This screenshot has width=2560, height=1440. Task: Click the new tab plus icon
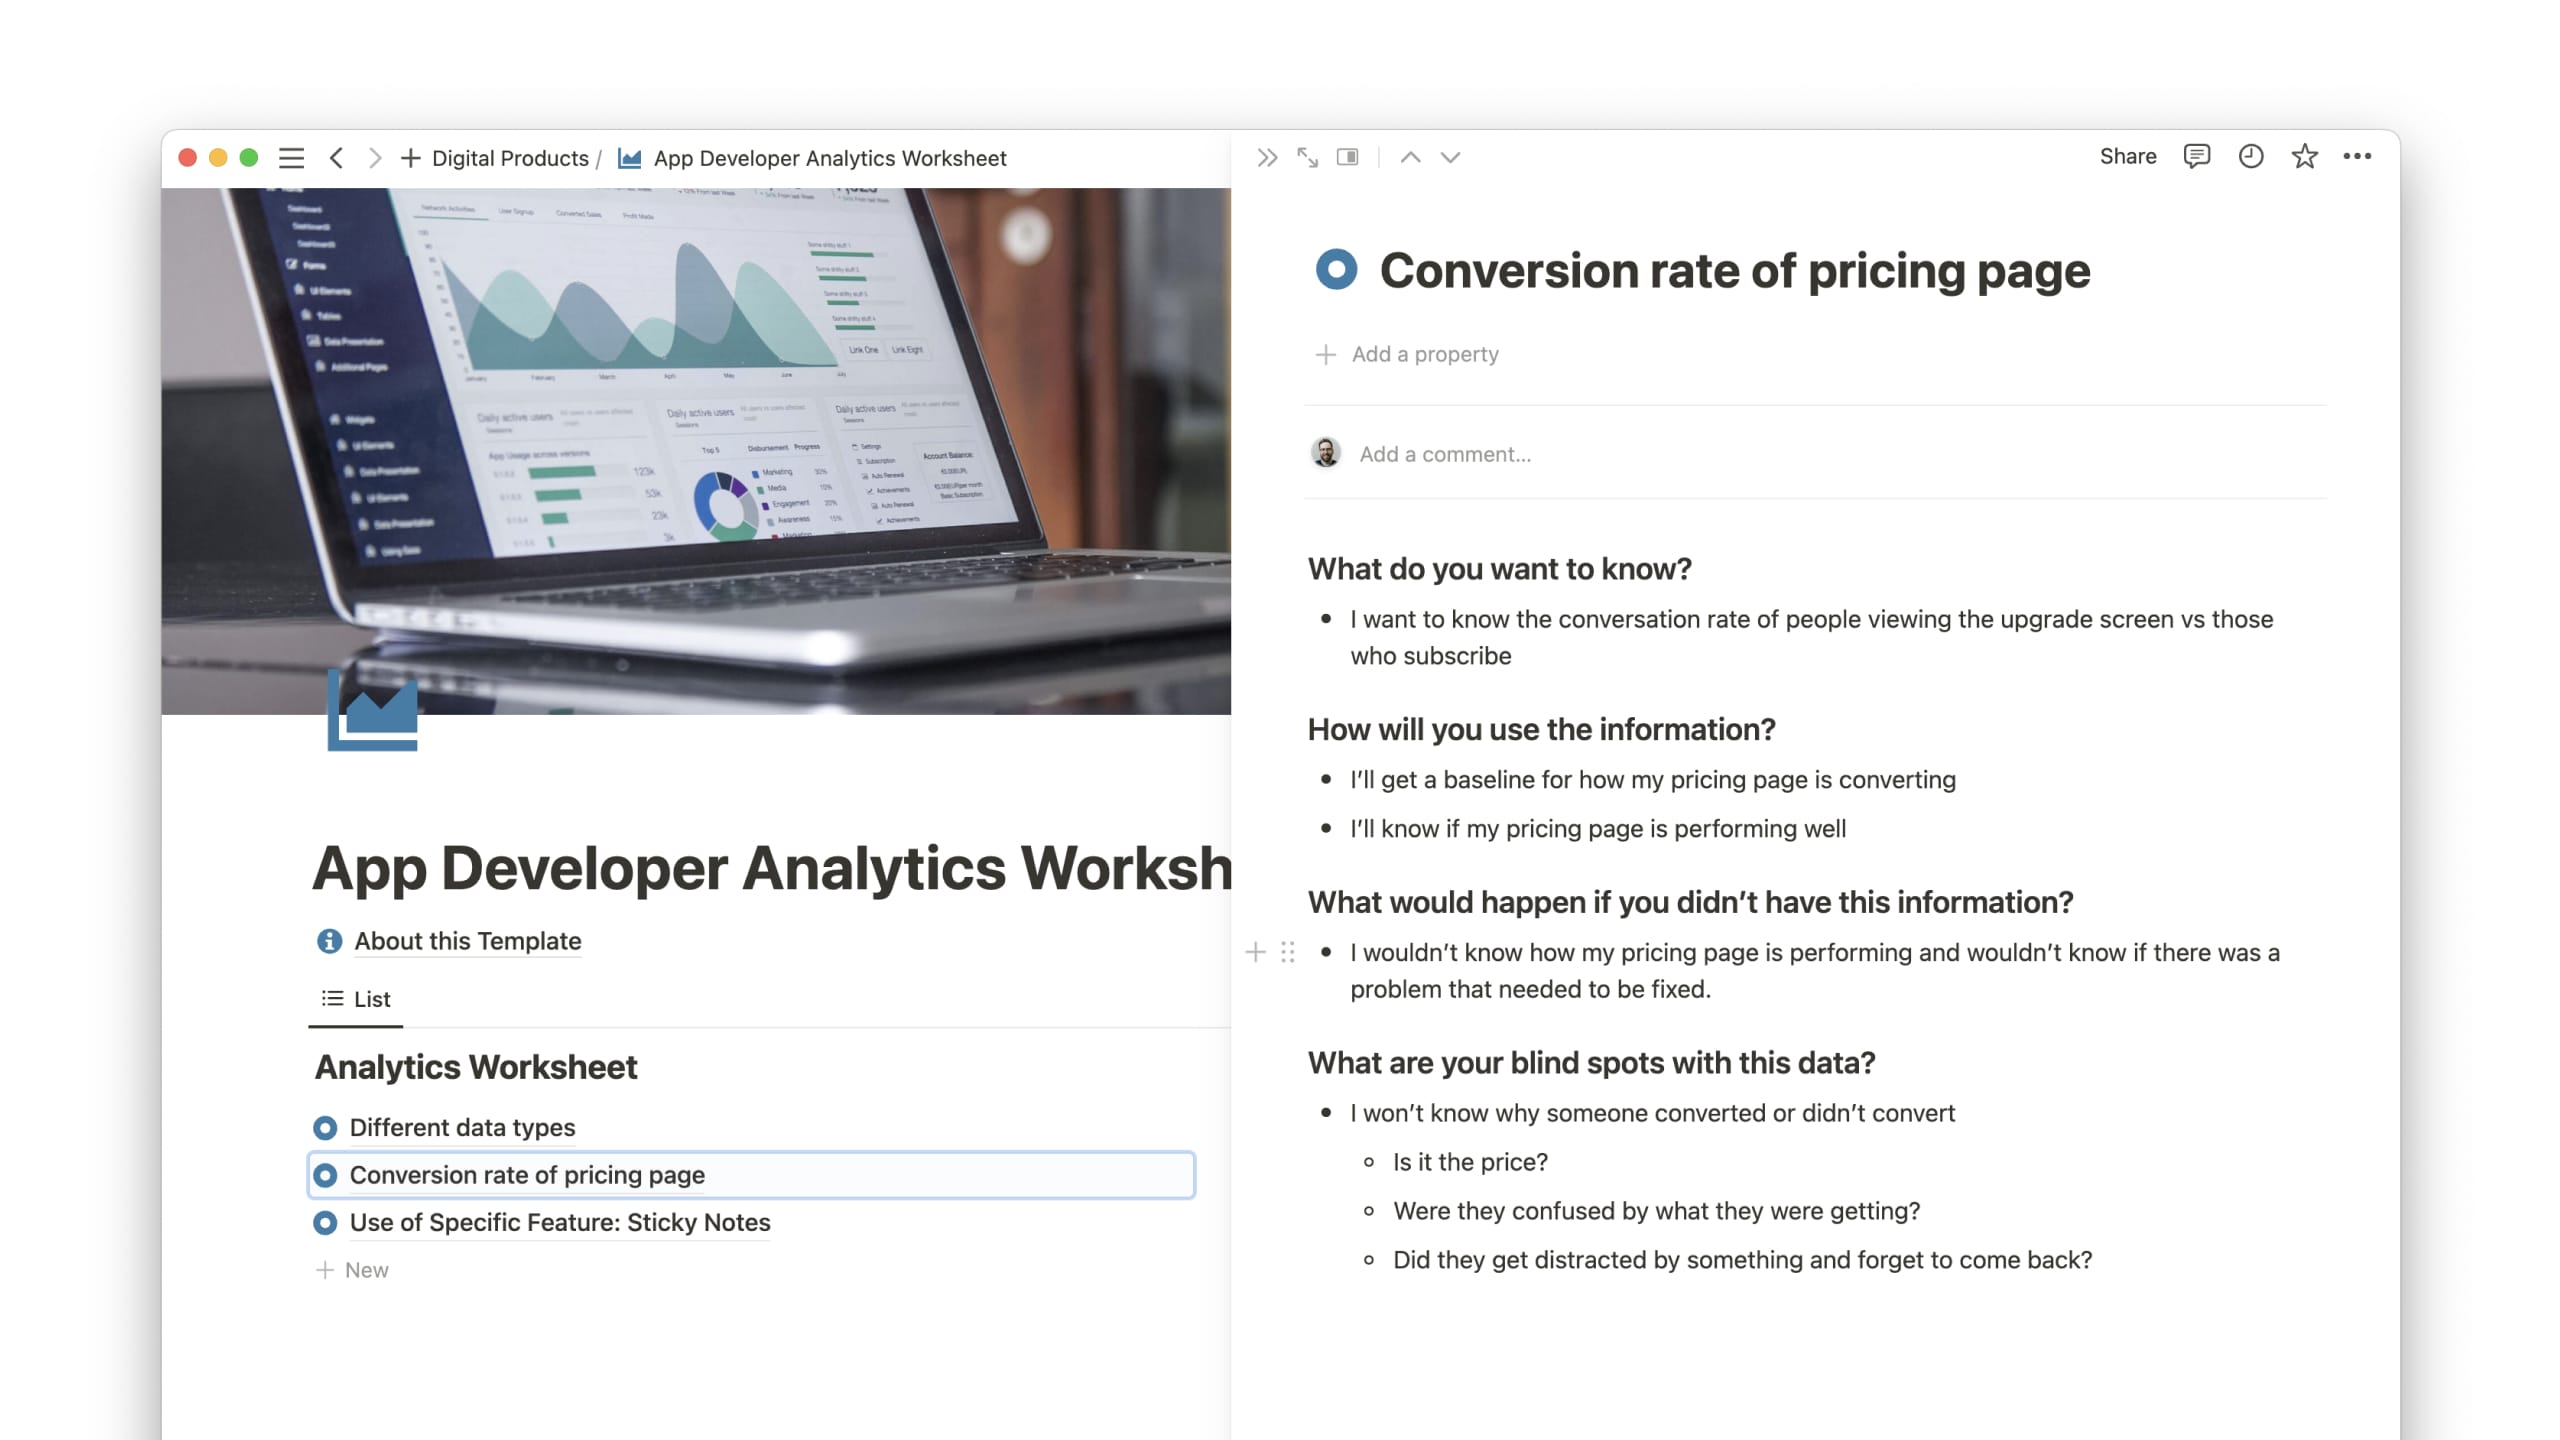[410, 158]
